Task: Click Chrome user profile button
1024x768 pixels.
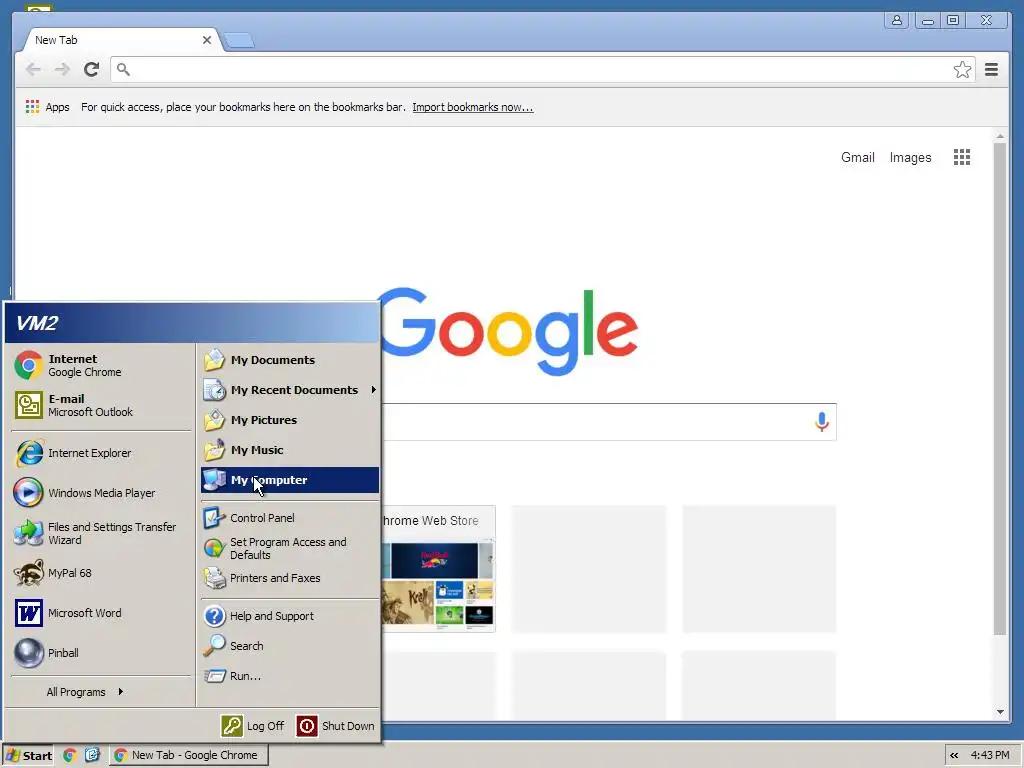Action: [897, 20]
